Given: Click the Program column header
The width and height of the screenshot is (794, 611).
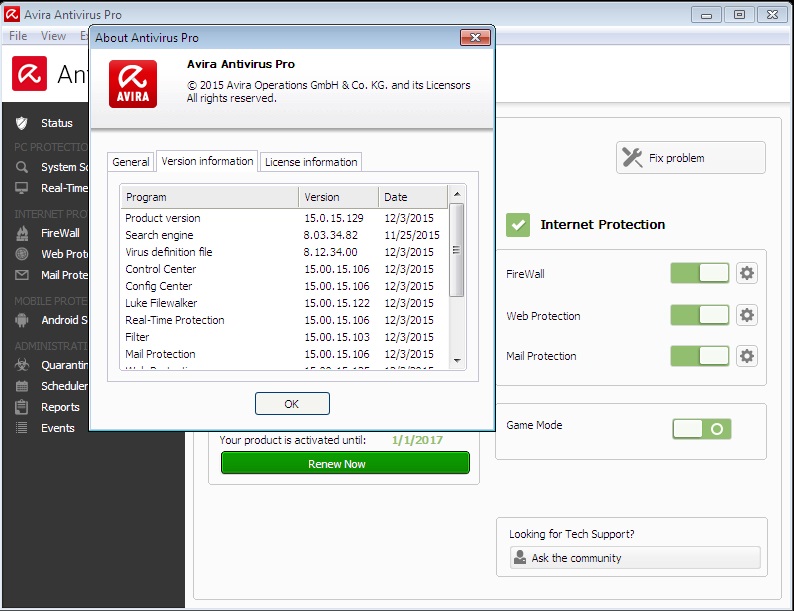Looking at the screenshot, I should pyautogui.click(x=210, y=197).
